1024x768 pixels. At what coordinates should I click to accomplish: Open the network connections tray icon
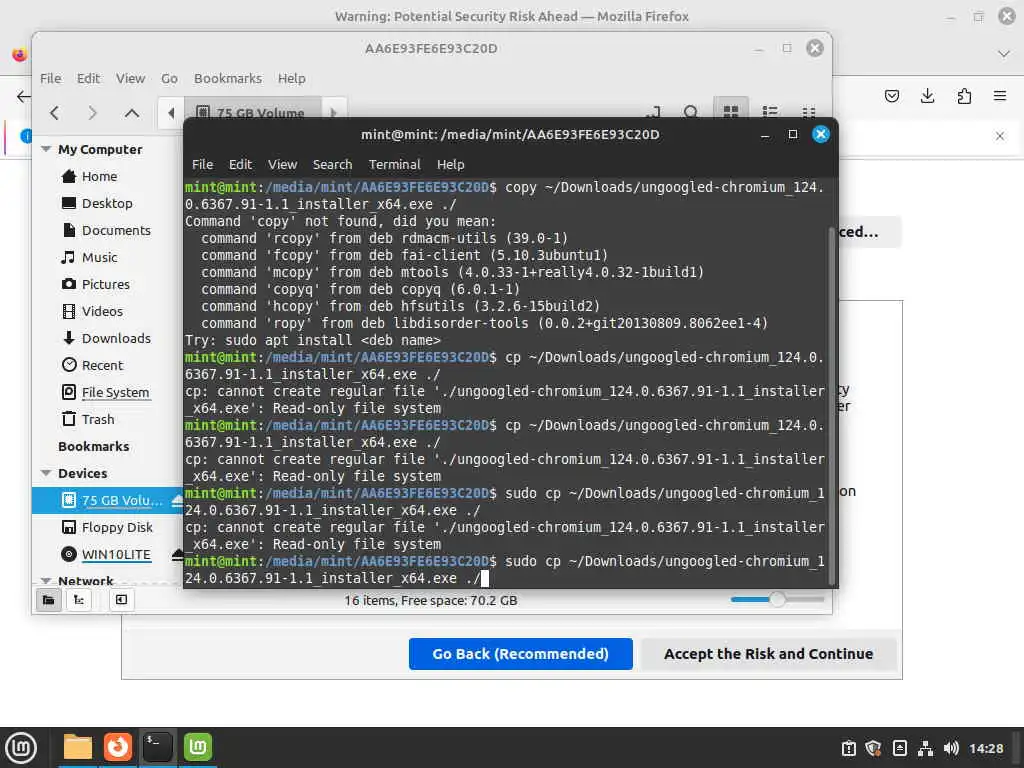tap(925, 748)
